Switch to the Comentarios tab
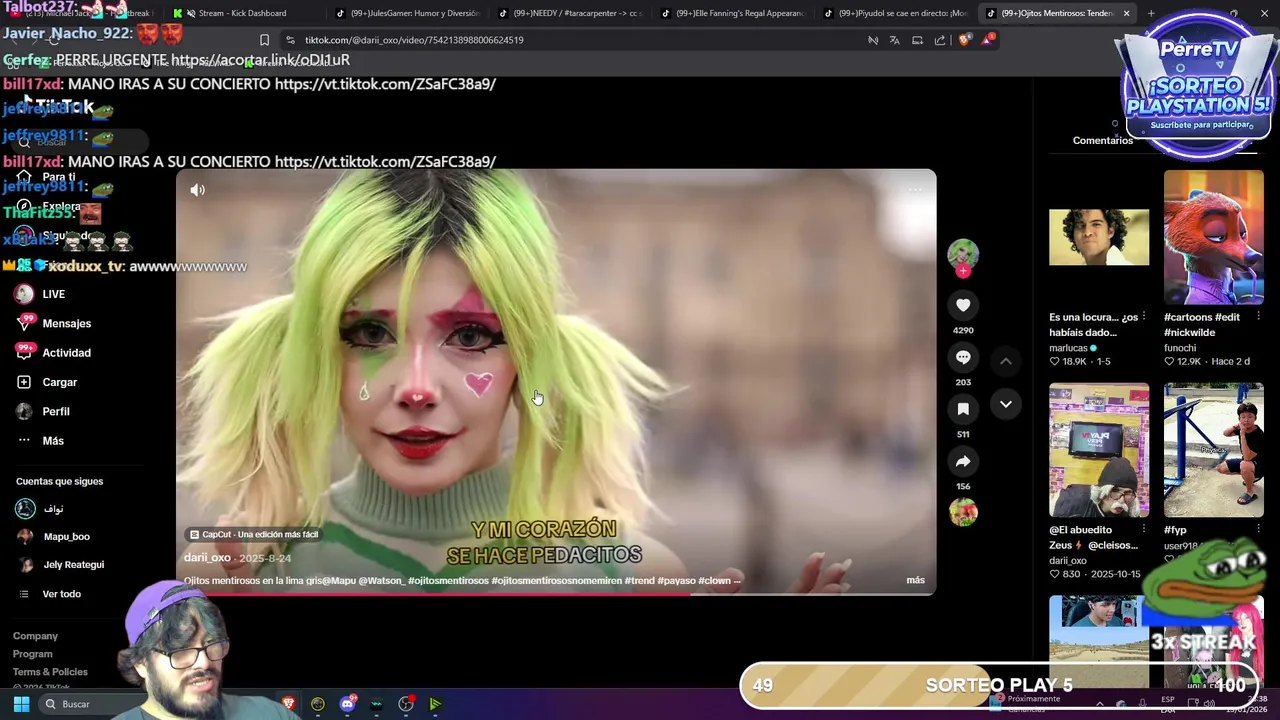This screenshot has height=720, width=1280. pyautogui.click(x=1103, y=140)
